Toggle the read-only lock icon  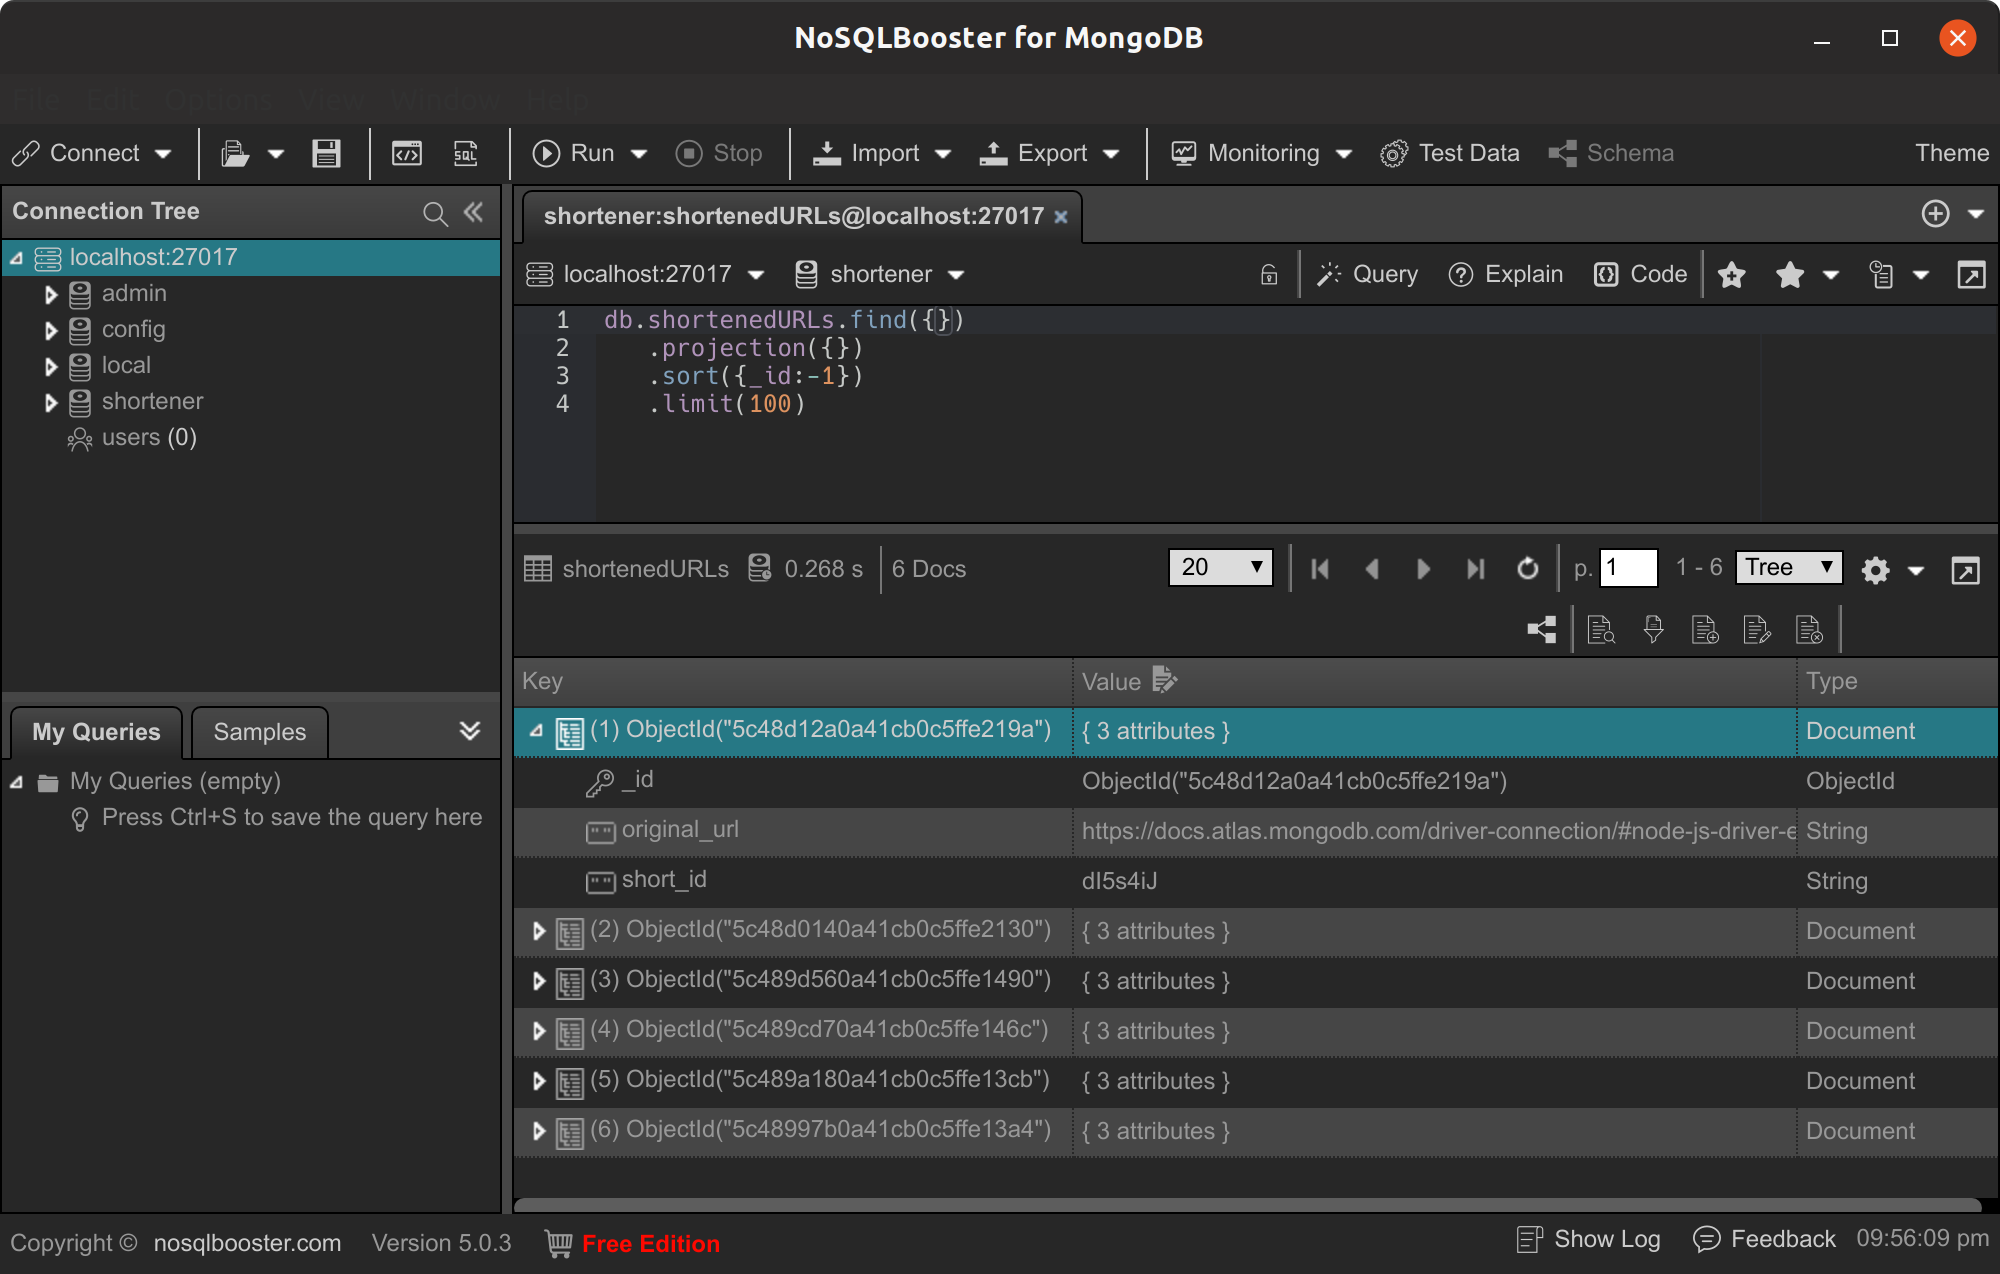tap(1269, 275)
